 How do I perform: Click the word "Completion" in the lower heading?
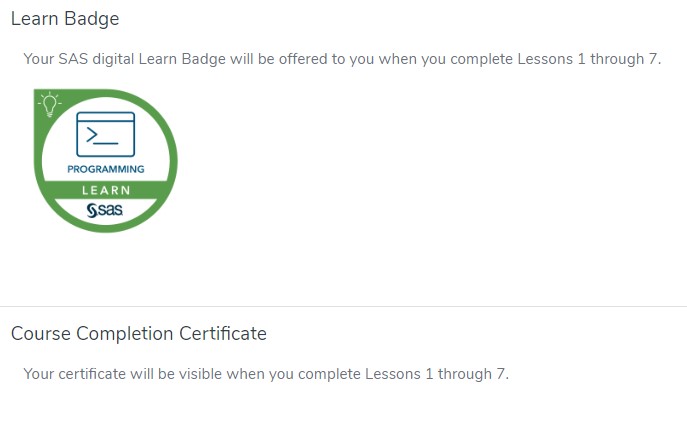coord(120,333)
